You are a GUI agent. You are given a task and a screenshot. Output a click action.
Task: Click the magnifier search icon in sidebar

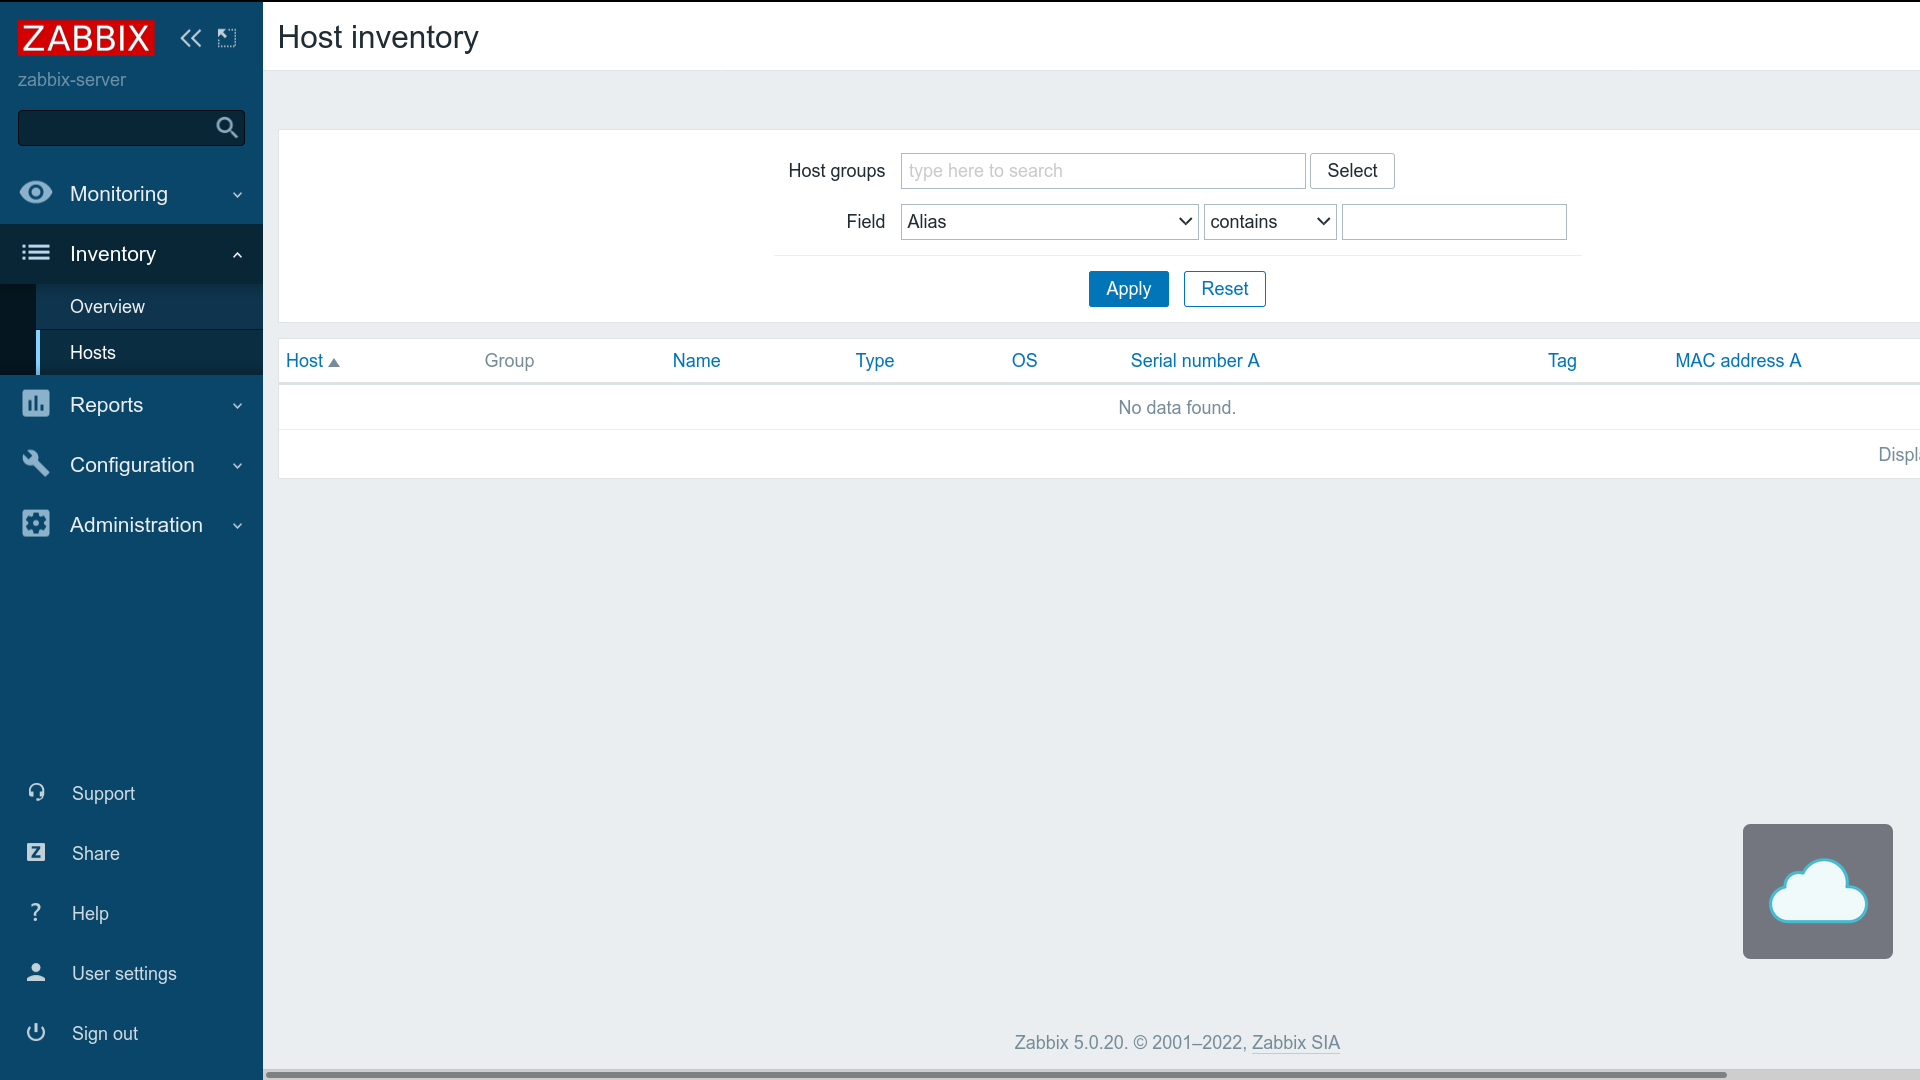click(227, 128)
